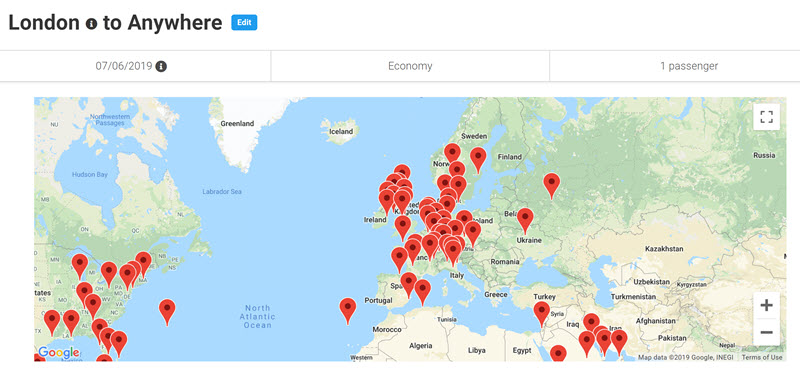Click the Hudson Bay label
800x376 pixels.
90,174
